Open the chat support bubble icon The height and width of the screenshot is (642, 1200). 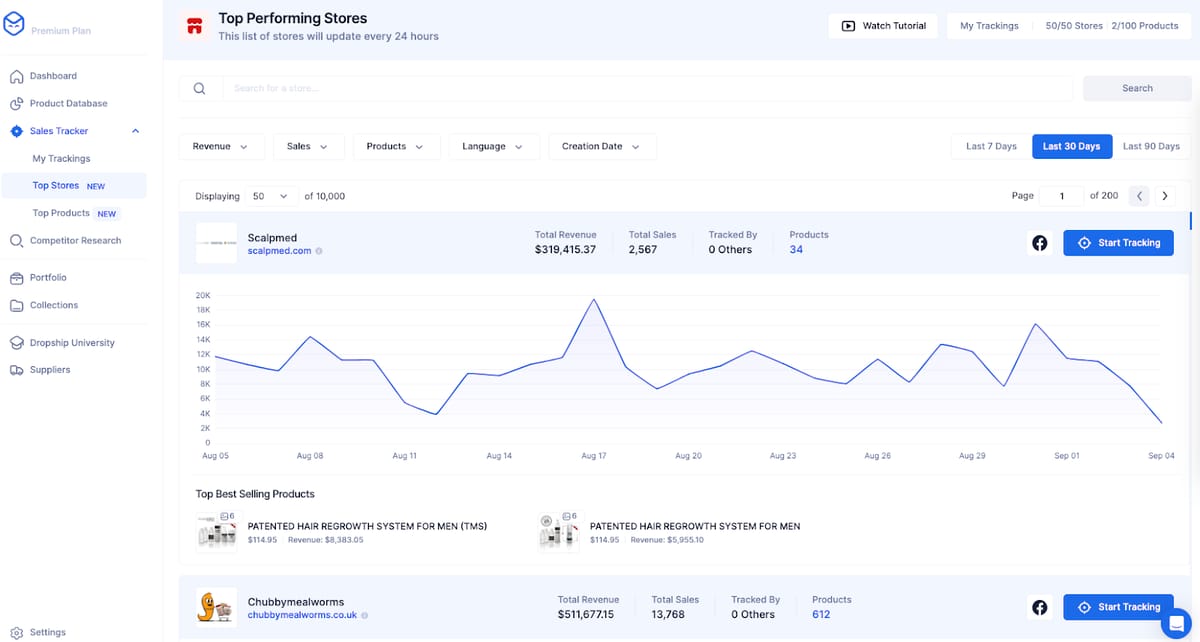(x=1175, y=621)
